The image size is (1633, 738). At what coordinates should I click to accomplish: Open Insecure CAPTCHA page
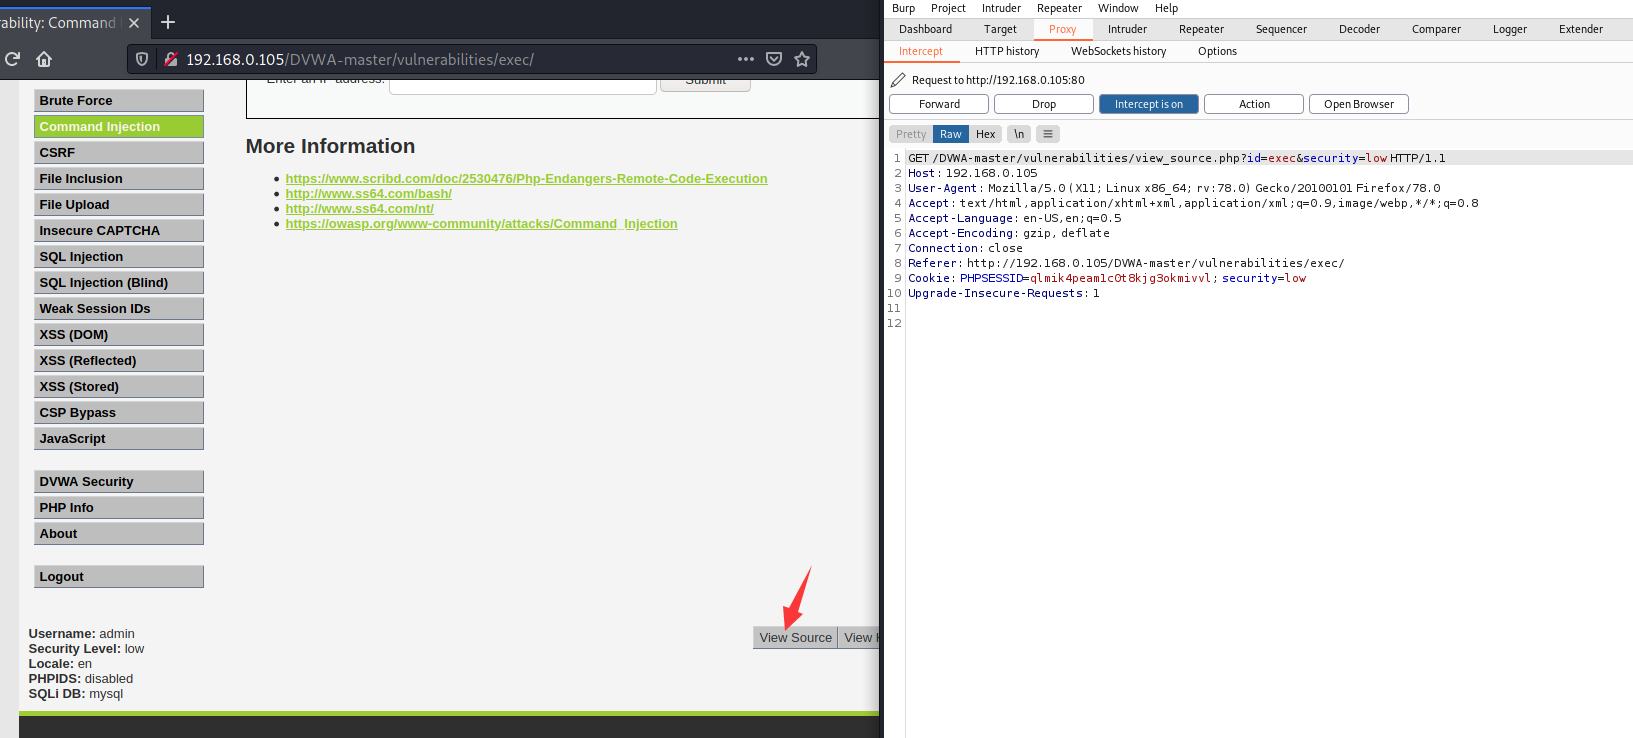[x=119, y=231]
